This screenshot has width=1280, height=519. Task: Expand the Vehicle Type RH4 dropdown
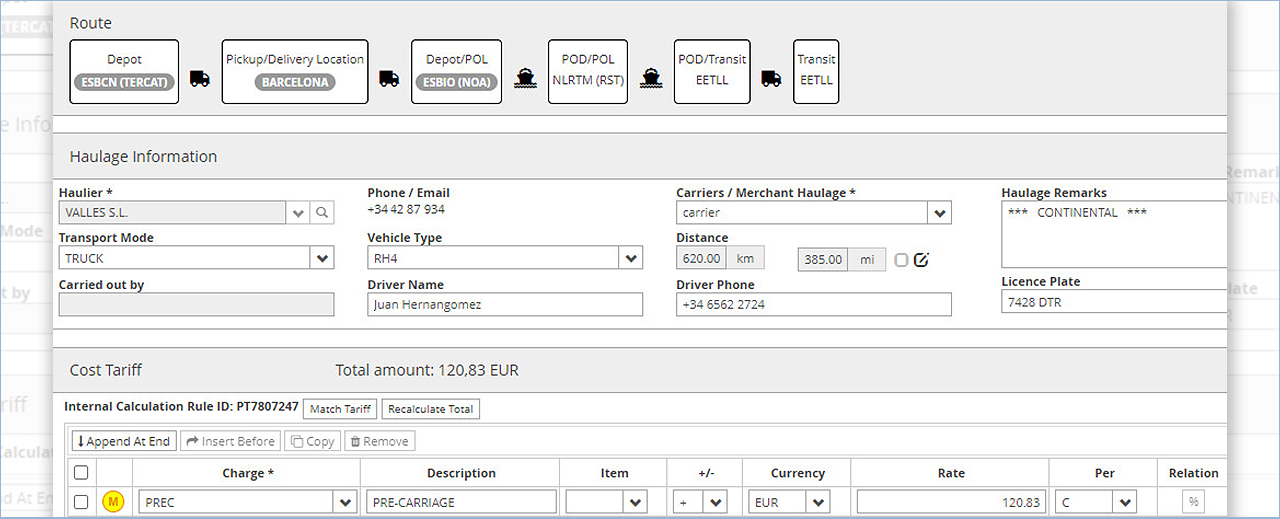click(630, 259)
